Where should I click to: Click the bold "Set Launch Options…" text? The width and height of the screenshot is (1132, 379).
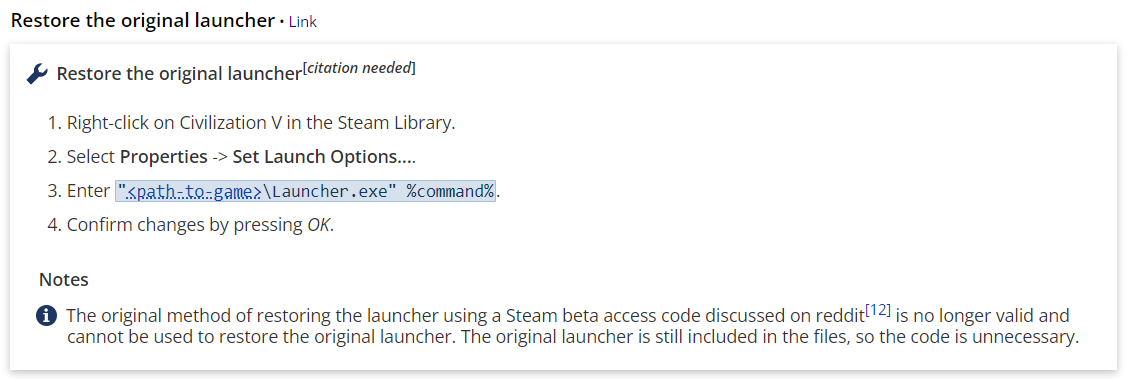point(323,157)
